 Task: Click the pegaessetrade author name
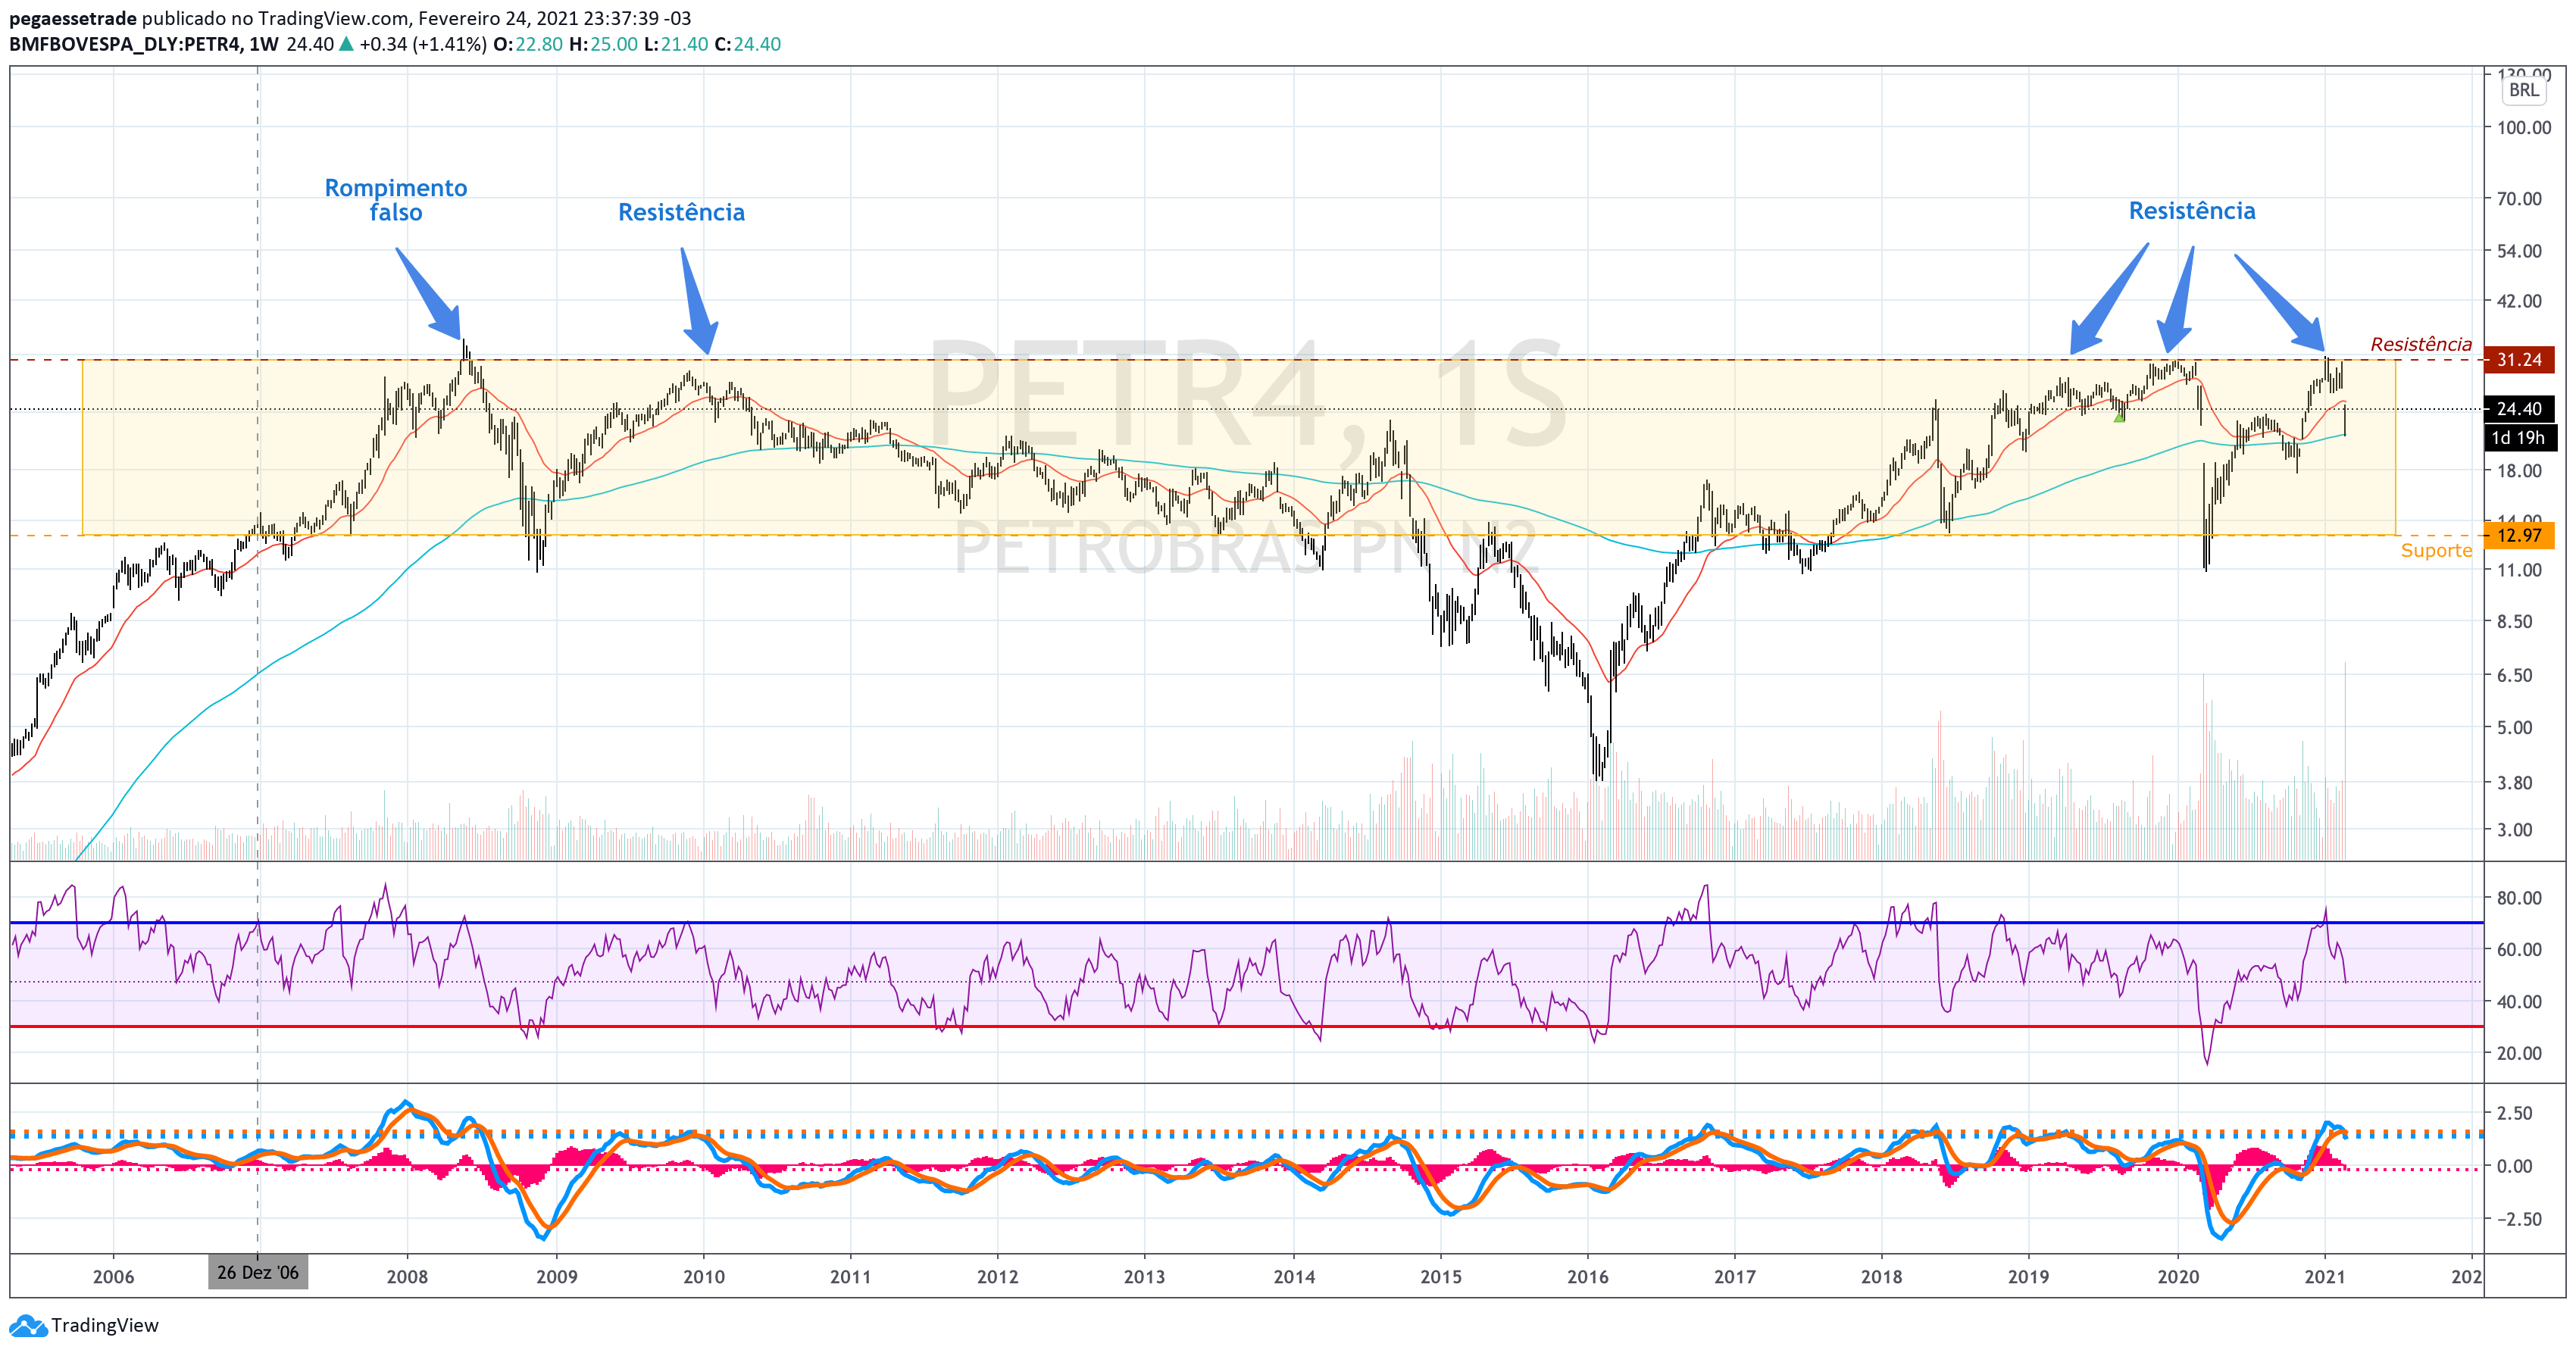coord(73,18)
